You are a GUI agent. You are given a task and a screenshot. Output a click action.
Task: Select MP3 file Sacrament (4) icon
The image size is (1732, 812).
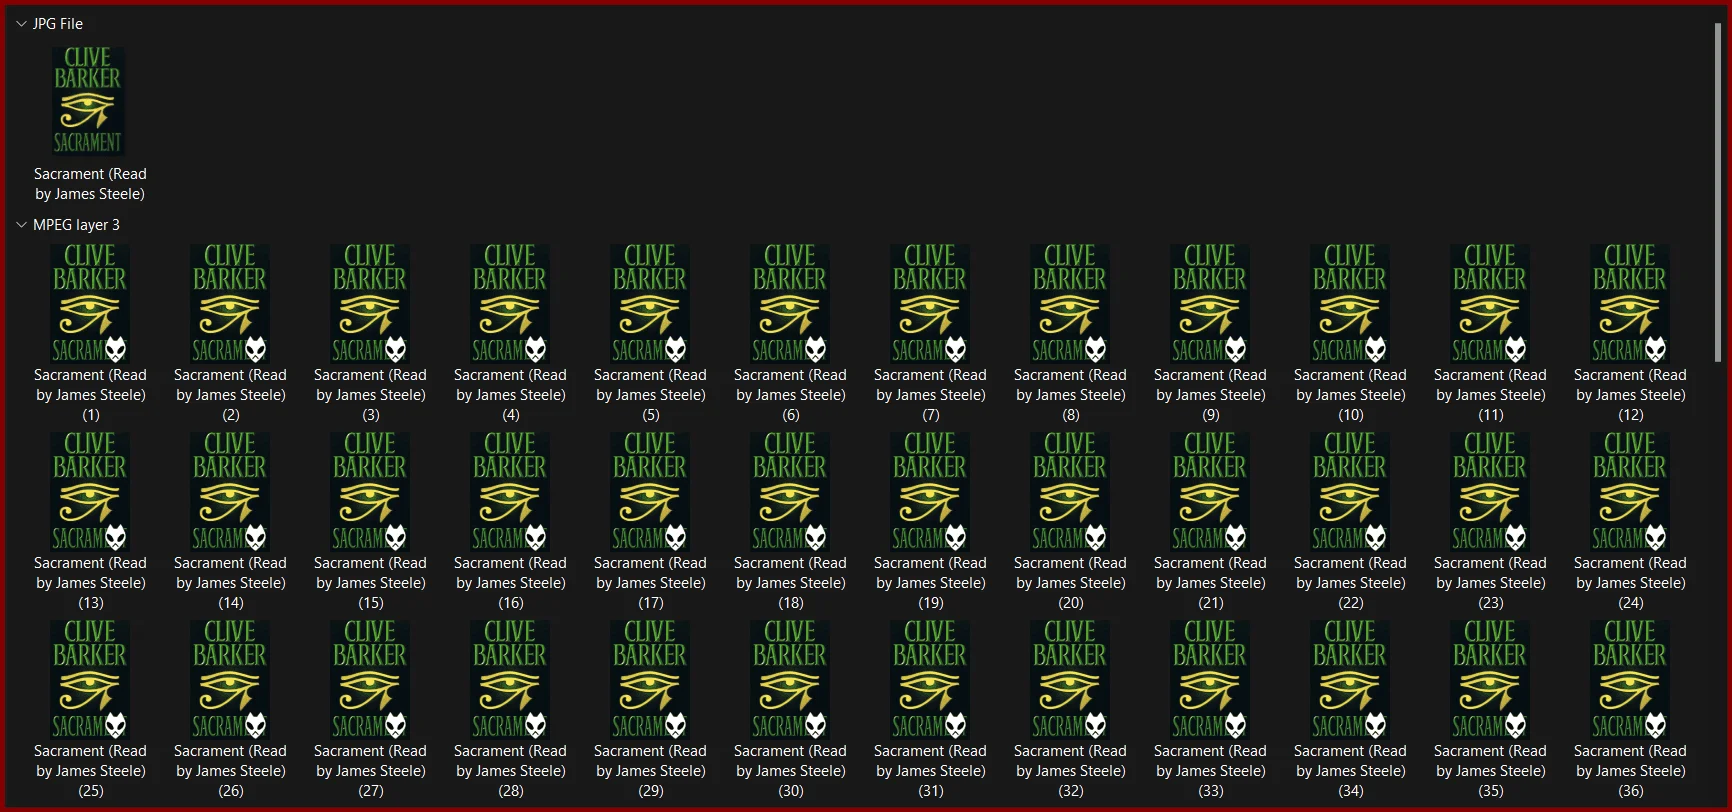coord(510,303)
